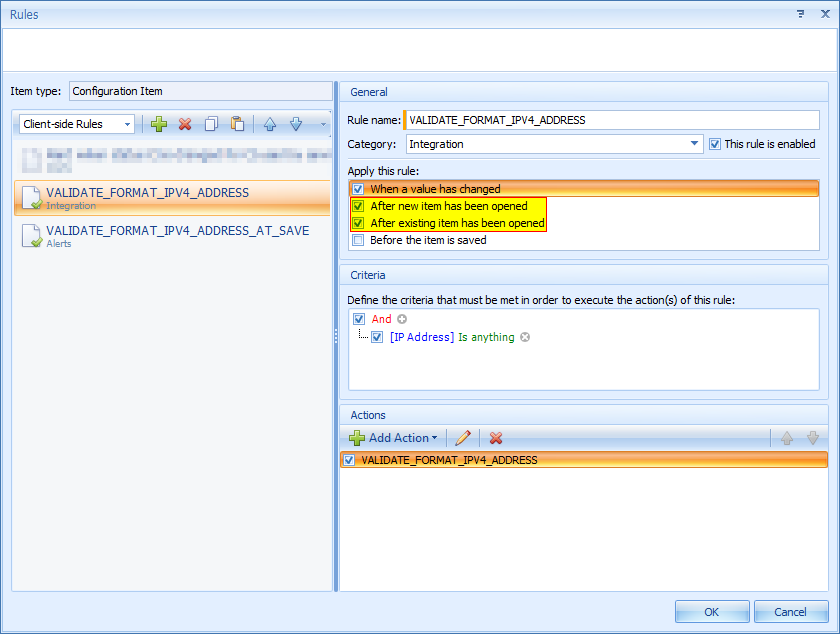The height and width of the screenshot is (634, 840).
Task: Move the rule up with the up arrow
Action: click(270, 124)
